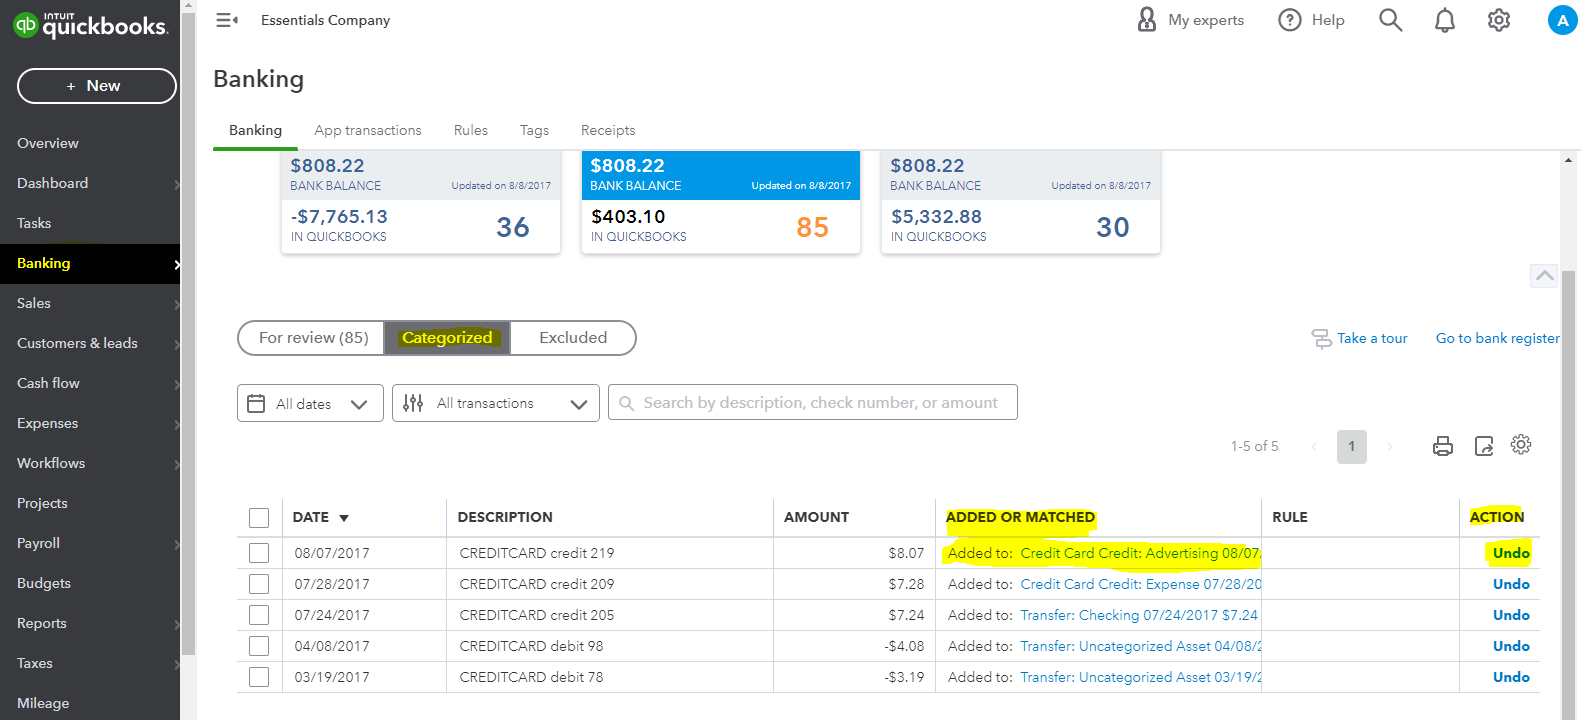The image size is (1589, 720).
Task: Print the transactions list
Action: (1443, 446)
